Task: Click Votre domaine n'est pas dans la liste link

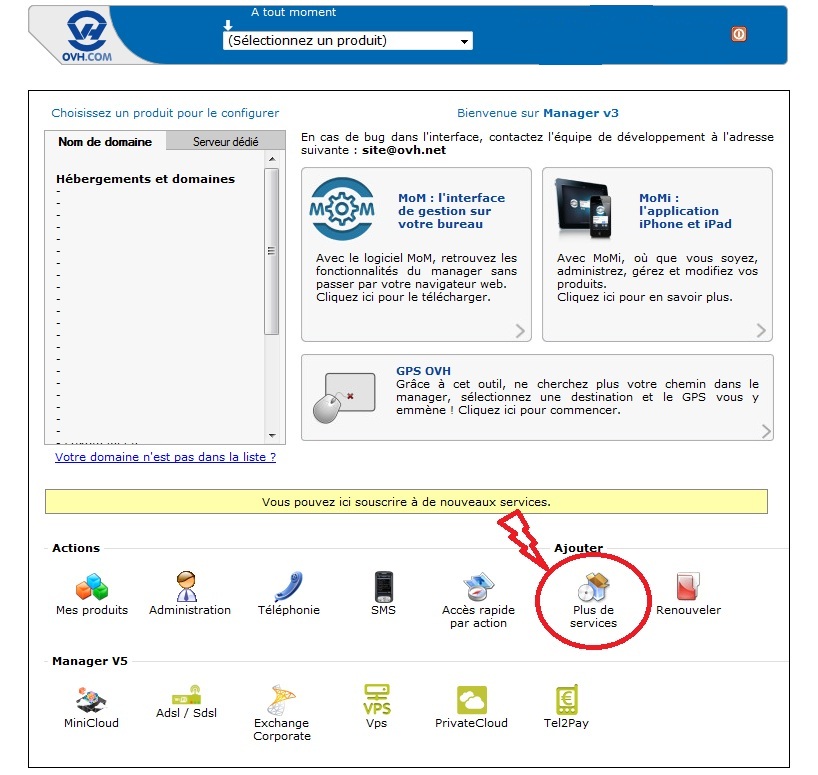Action: point(165,457)
